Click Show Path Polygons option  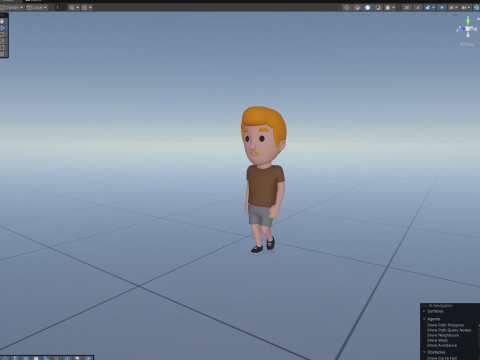(x=445, y=325)
